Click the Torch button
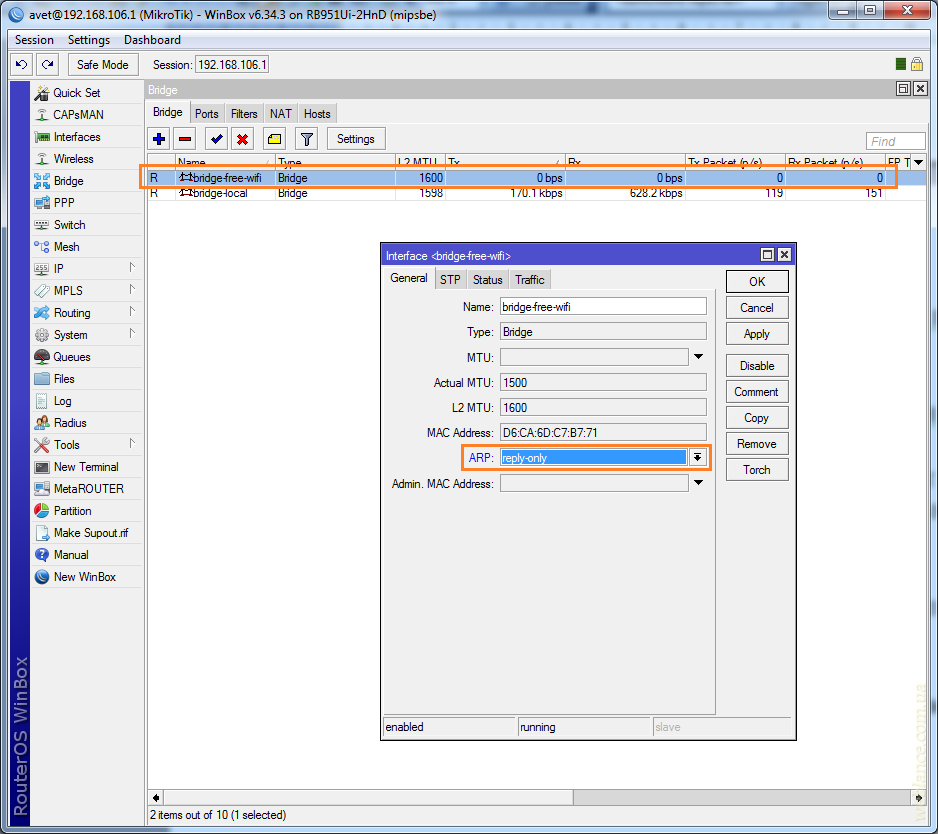 click(757, 470)
